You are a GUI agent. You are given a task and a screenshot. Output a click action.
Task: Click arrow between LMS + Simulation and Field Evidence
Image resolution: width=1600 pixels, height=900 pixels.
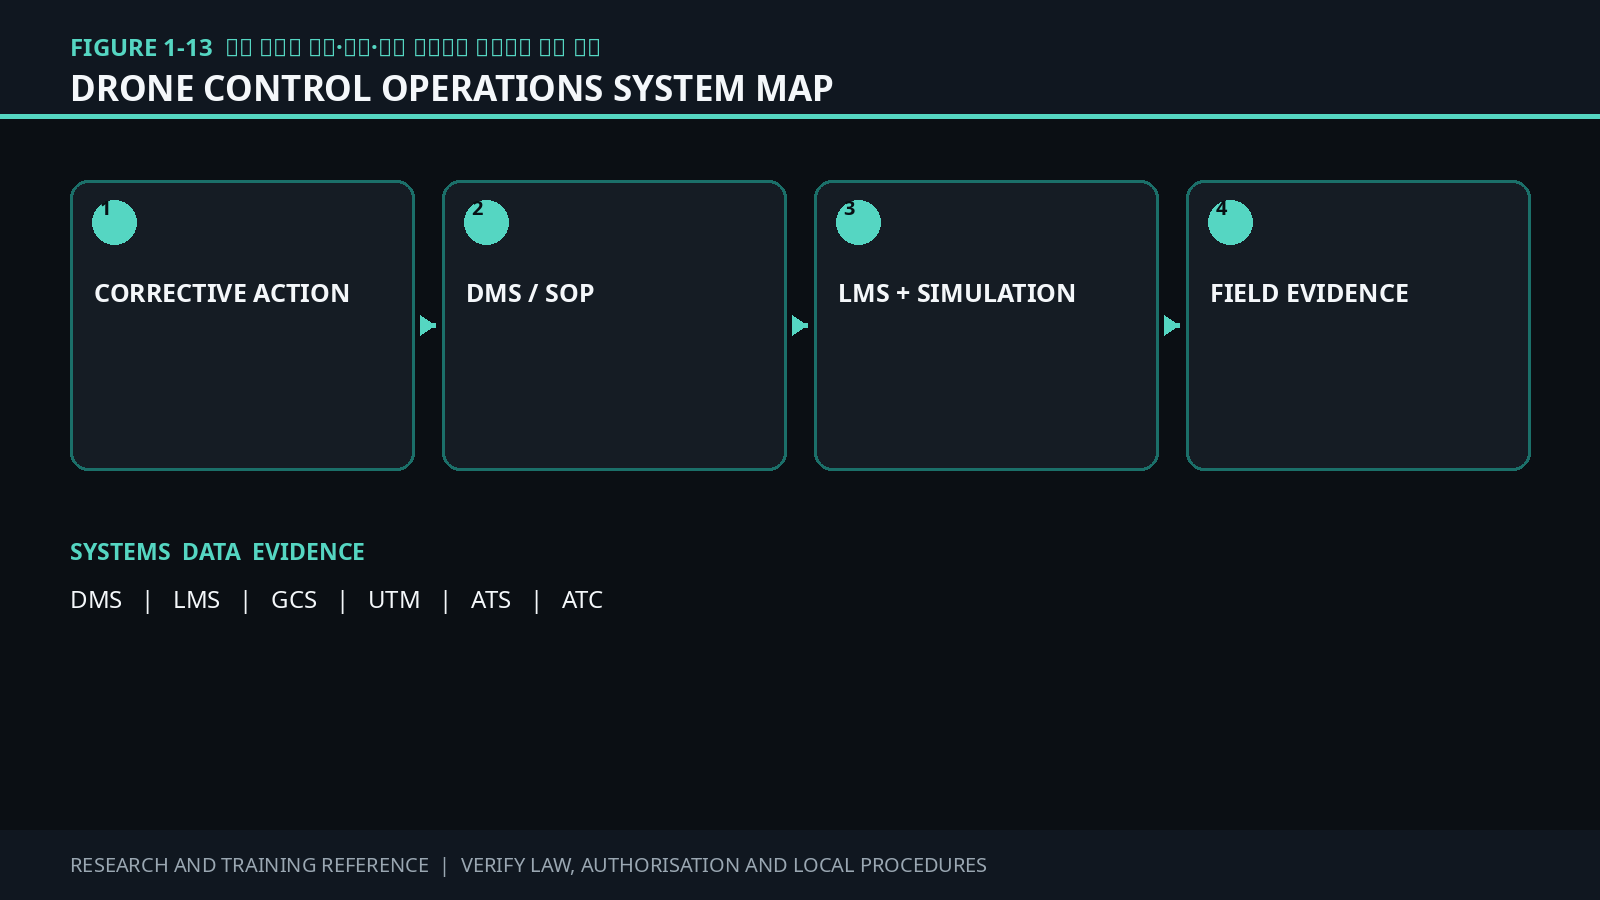click(x=1172, y=326)
